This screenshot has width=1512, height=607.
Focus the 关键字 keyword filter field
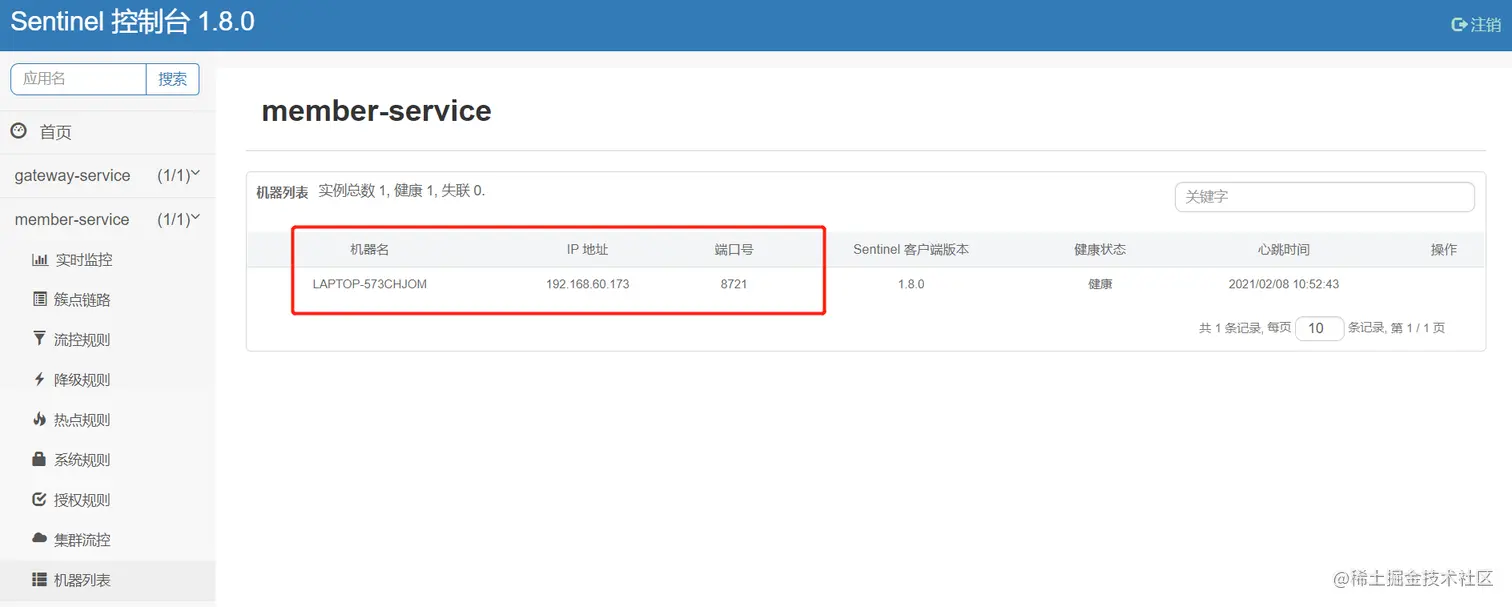(x=1324, y=197)
